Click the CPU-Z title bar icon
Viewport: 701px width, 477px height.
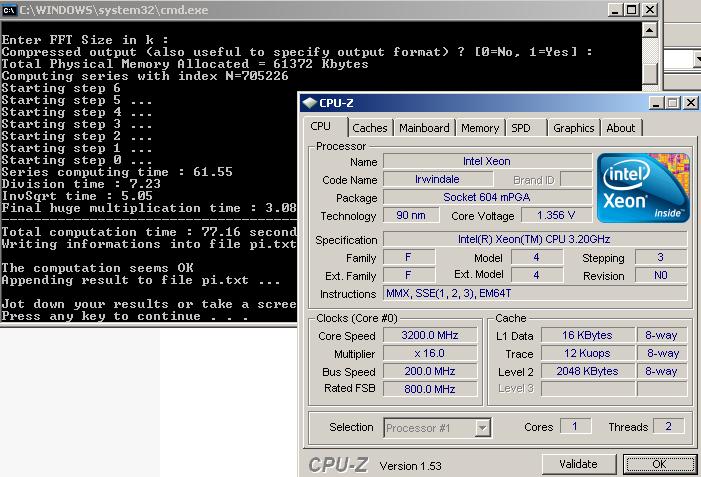pyautogui.click(x=309, y=103)
